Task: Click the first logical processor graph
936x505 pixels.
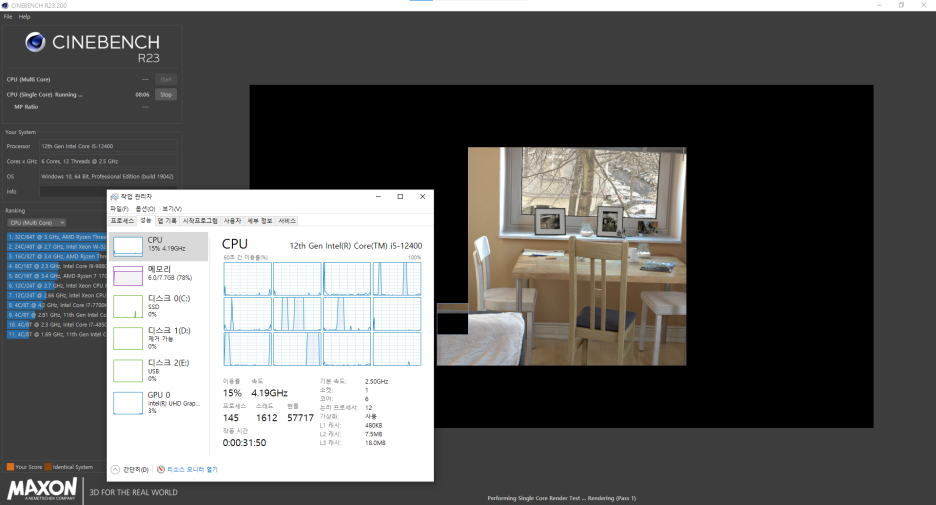Action: (x=247, y=279)
